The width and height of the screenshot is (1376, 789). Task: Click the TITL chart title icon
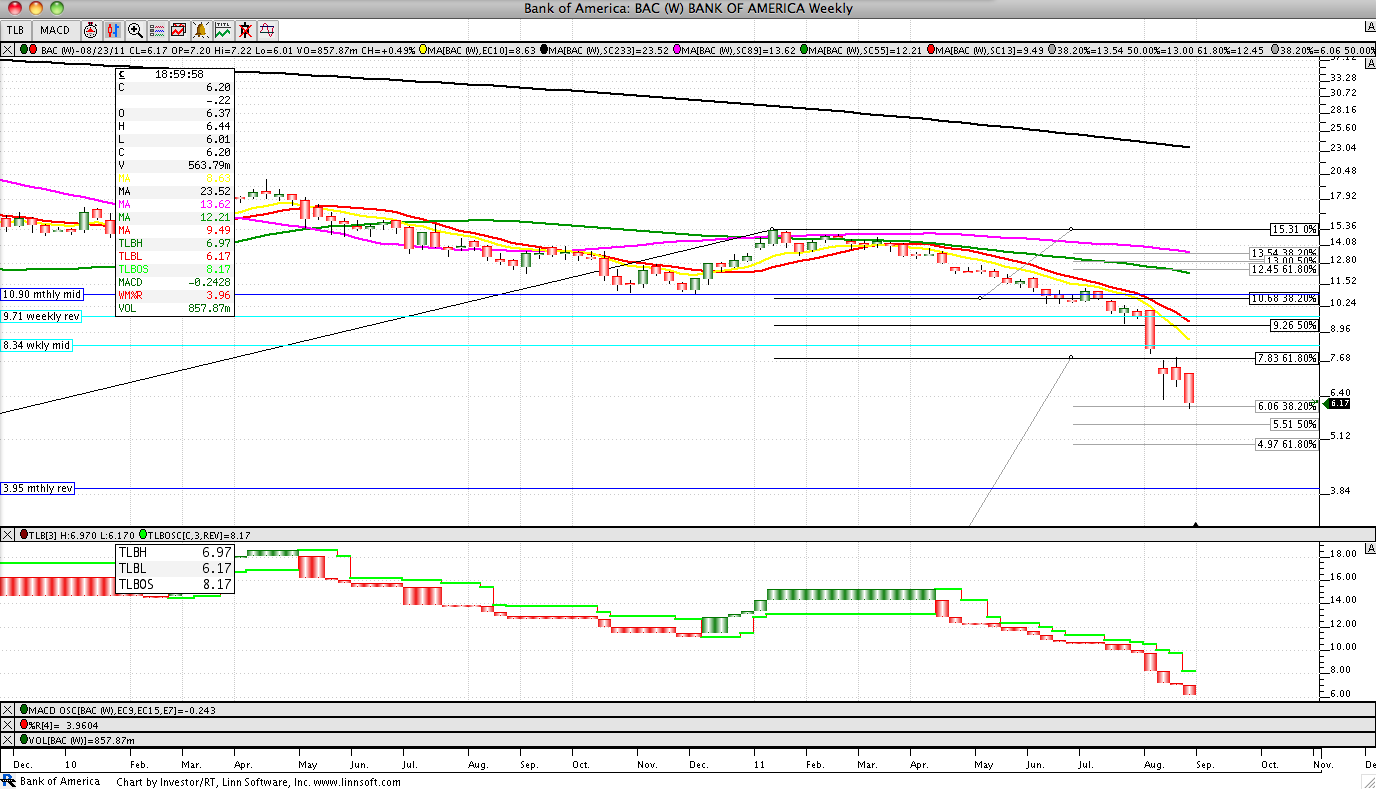pyautogui.click(x=222, y=30)
